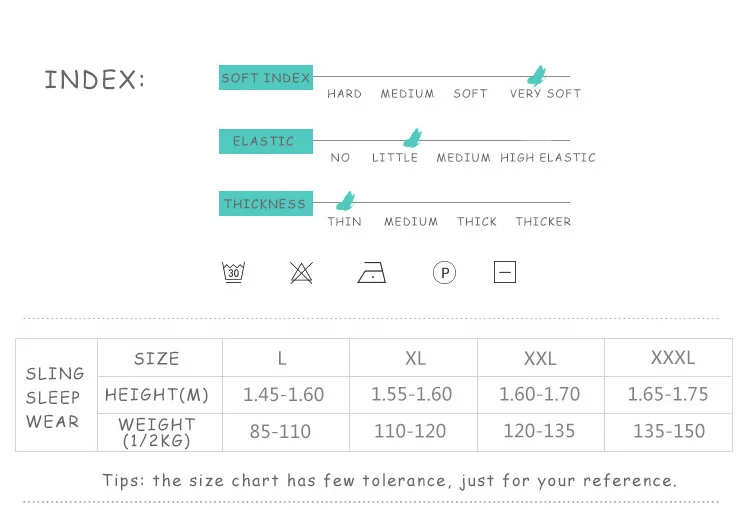Click the ELASTIC teal label
Image resolution: width=750 pixels, height=510 pixels.
(266, 141)
